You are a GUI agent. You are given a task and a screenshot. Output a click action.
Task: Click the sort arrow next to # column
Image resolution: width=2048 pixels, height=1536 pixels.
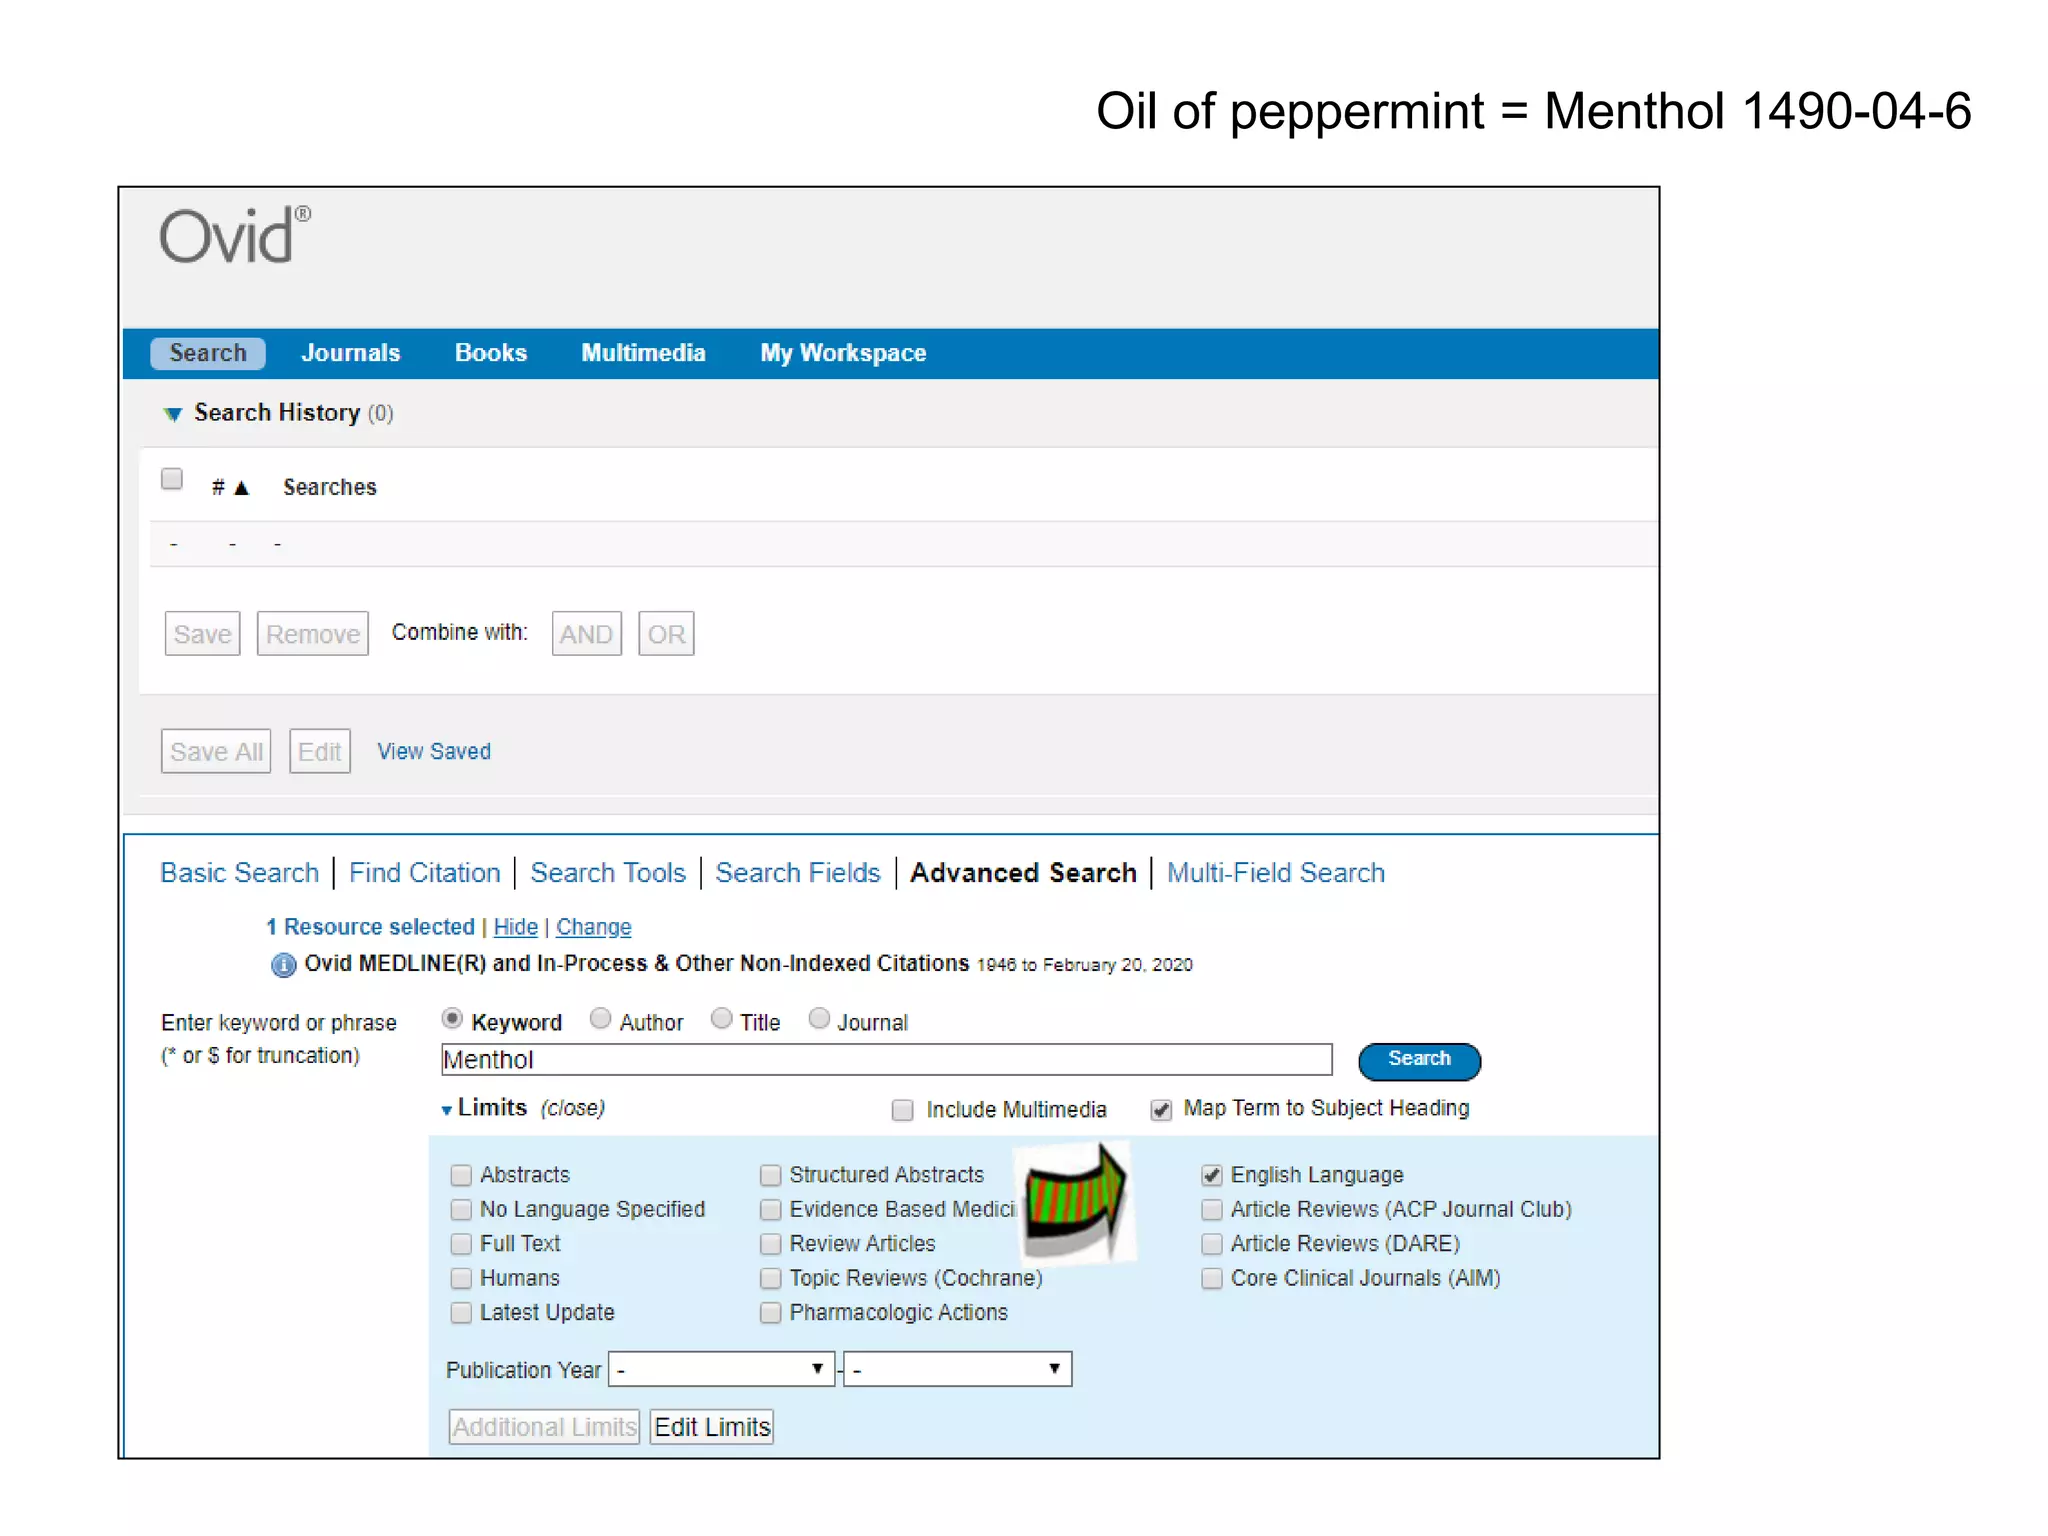(241, 488)
